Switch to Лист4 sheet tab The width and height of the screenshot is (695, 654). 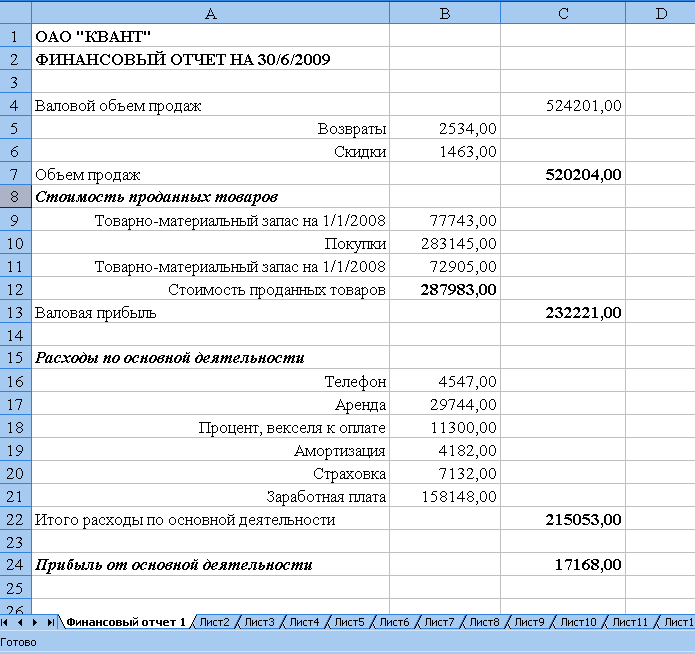(x=304, y=623)
